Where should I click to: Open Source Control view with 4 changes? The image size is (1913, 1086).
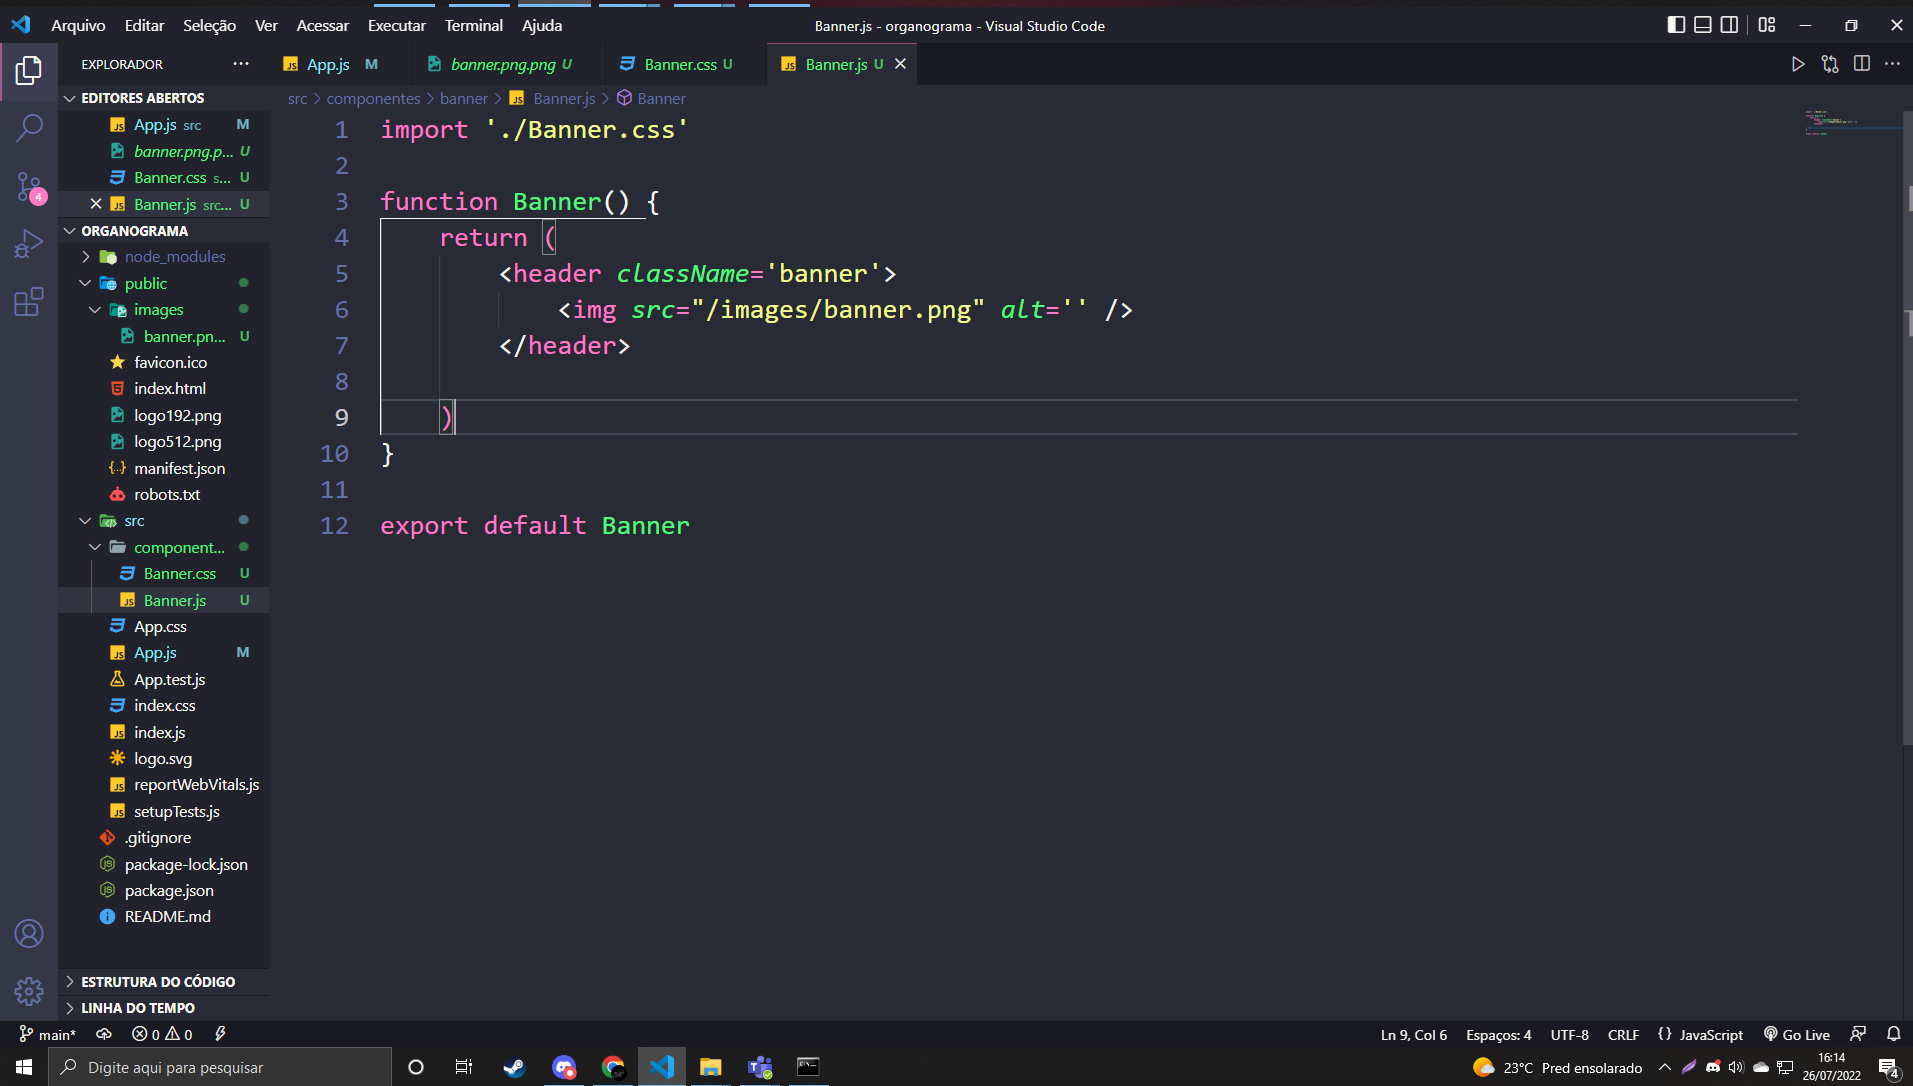point(29,186)
